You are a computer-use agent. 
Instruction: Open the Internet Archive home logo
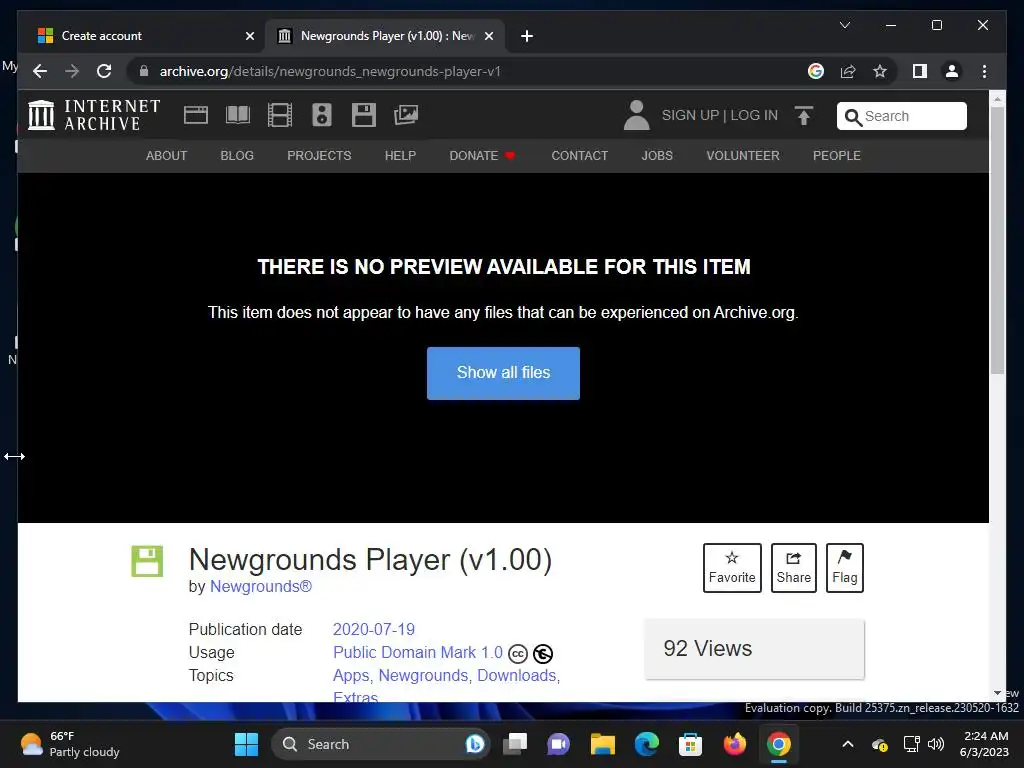[94, 115]
